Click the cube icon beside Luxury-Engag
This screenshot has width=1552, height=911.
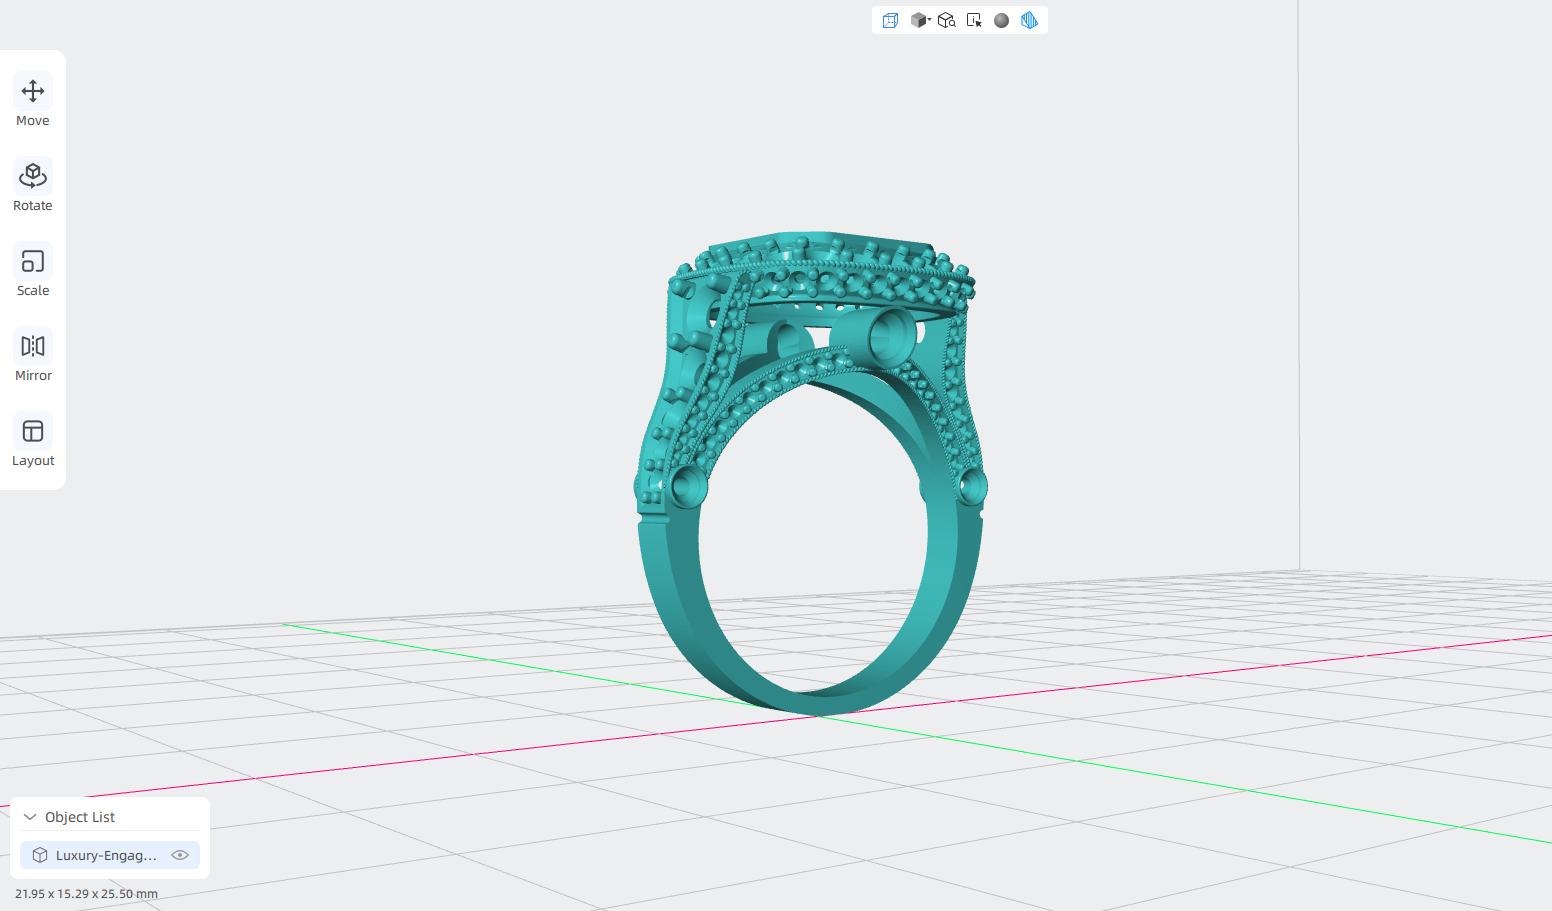[x=40, y=855]
